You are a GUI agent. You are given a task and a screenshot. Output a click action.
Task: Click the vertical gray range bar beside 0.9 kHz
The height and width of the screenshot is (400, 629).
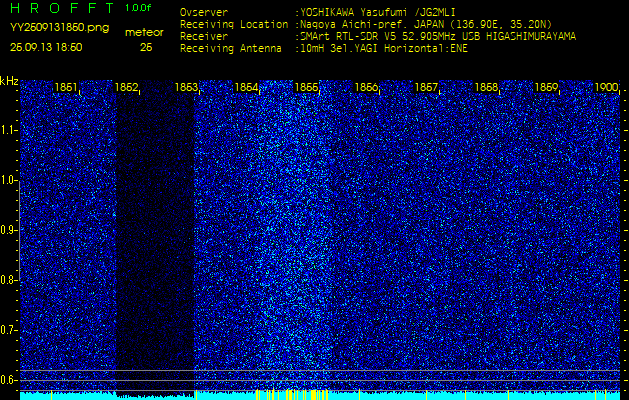(19, 230)
